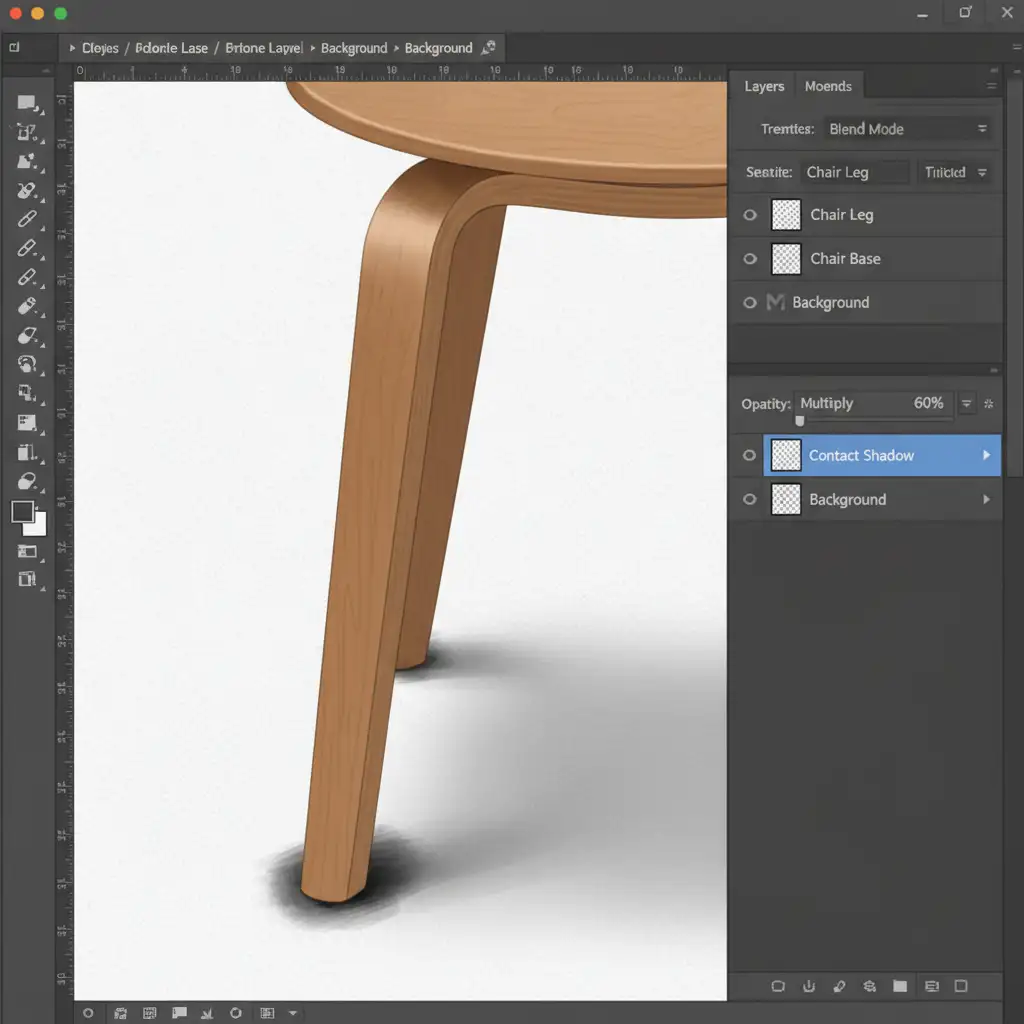
Task: Click the download arrow icon in layers footer
Action: 808,986
